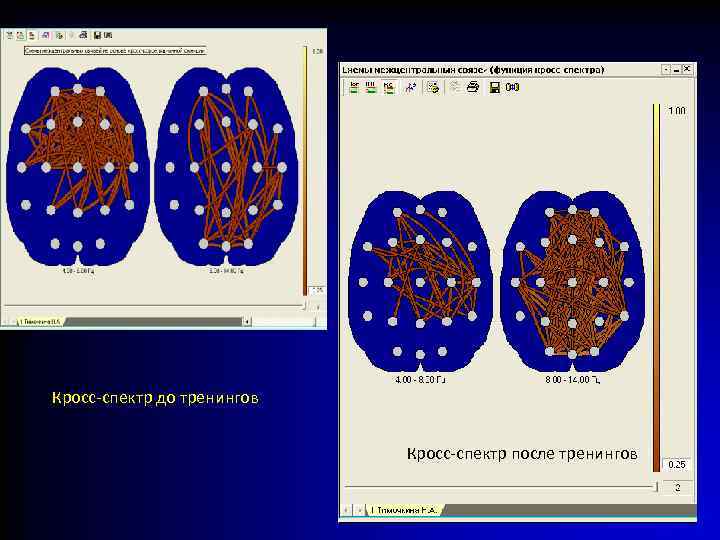Screen dimensions: 720x540
Task: Click the tooltip text under the left window toolbar
Action: pos(115,51)
